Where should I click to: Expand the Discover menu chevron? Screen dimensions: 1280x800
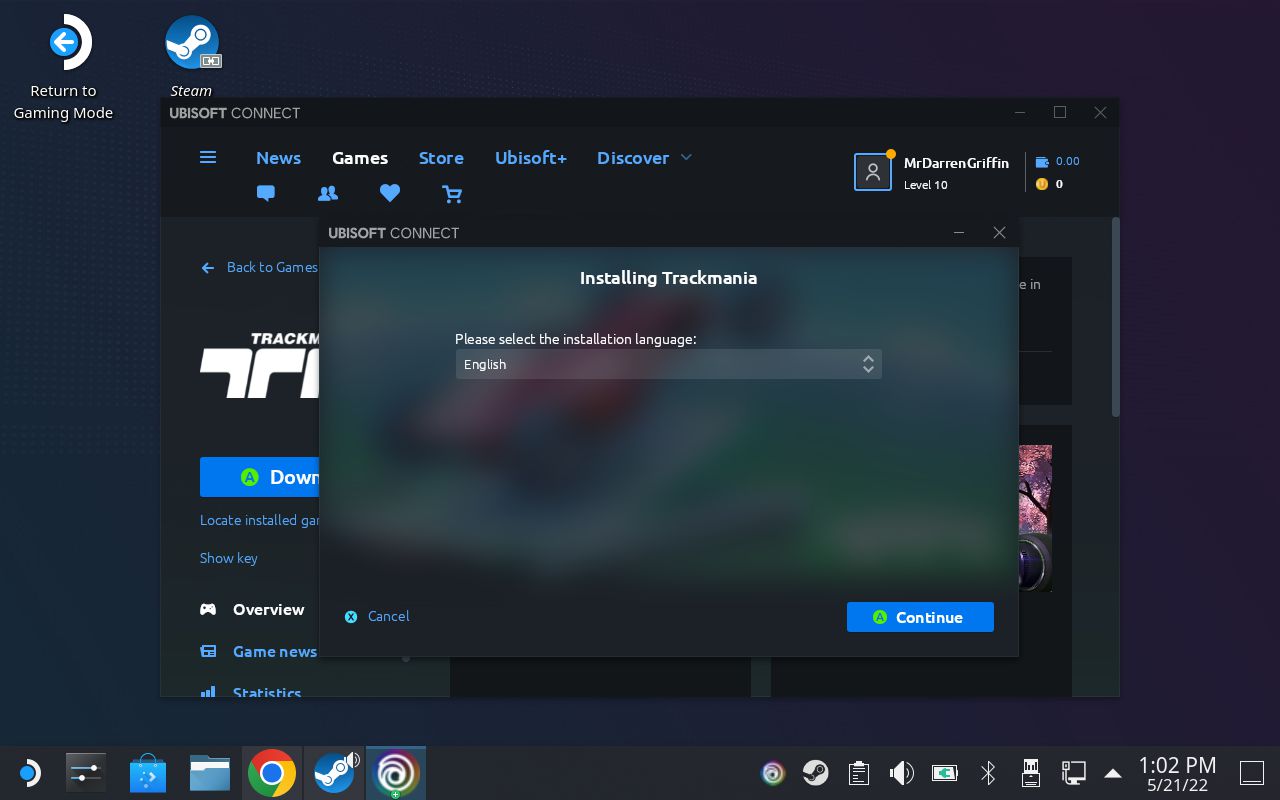(x=686, y=157)
